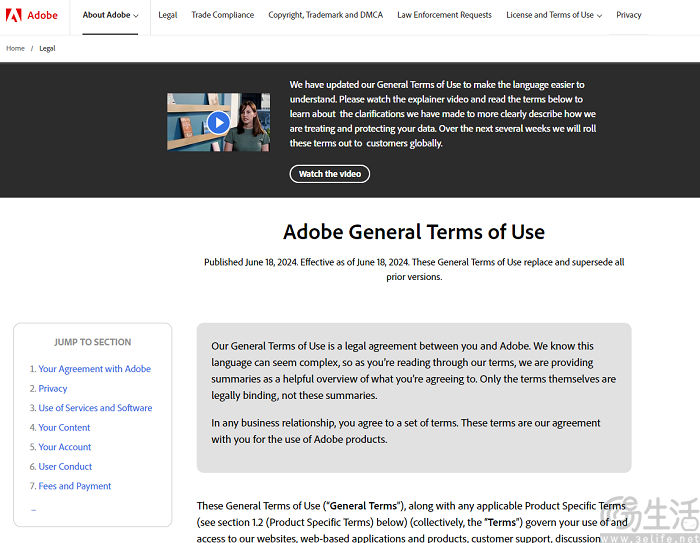The image size is (700, 543).
Task: Jump to section 2 Privacy
Action: [53, 388]
